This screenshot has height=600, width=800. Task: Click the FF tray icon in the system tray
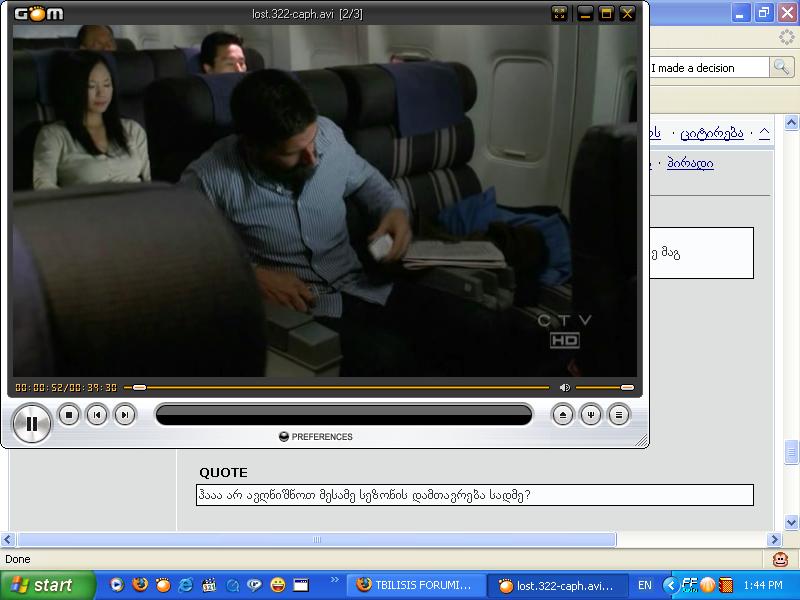point(689,585)
